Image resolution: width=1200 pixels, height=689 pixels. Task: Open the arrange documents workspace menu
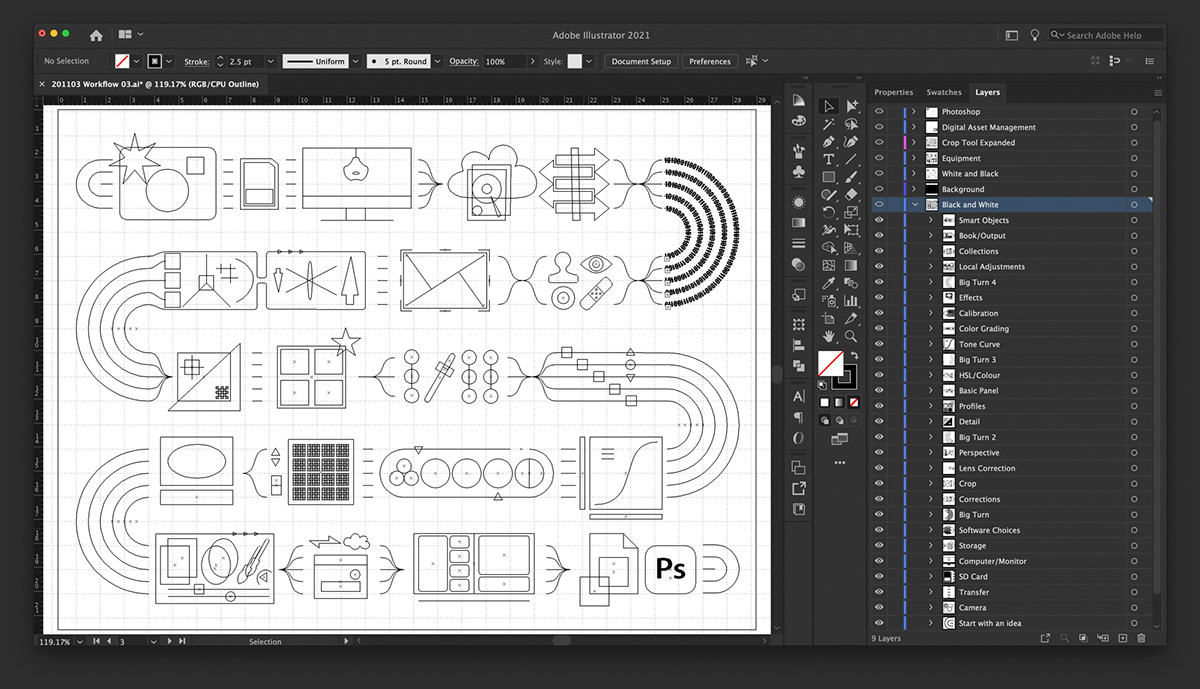(130, 35)
